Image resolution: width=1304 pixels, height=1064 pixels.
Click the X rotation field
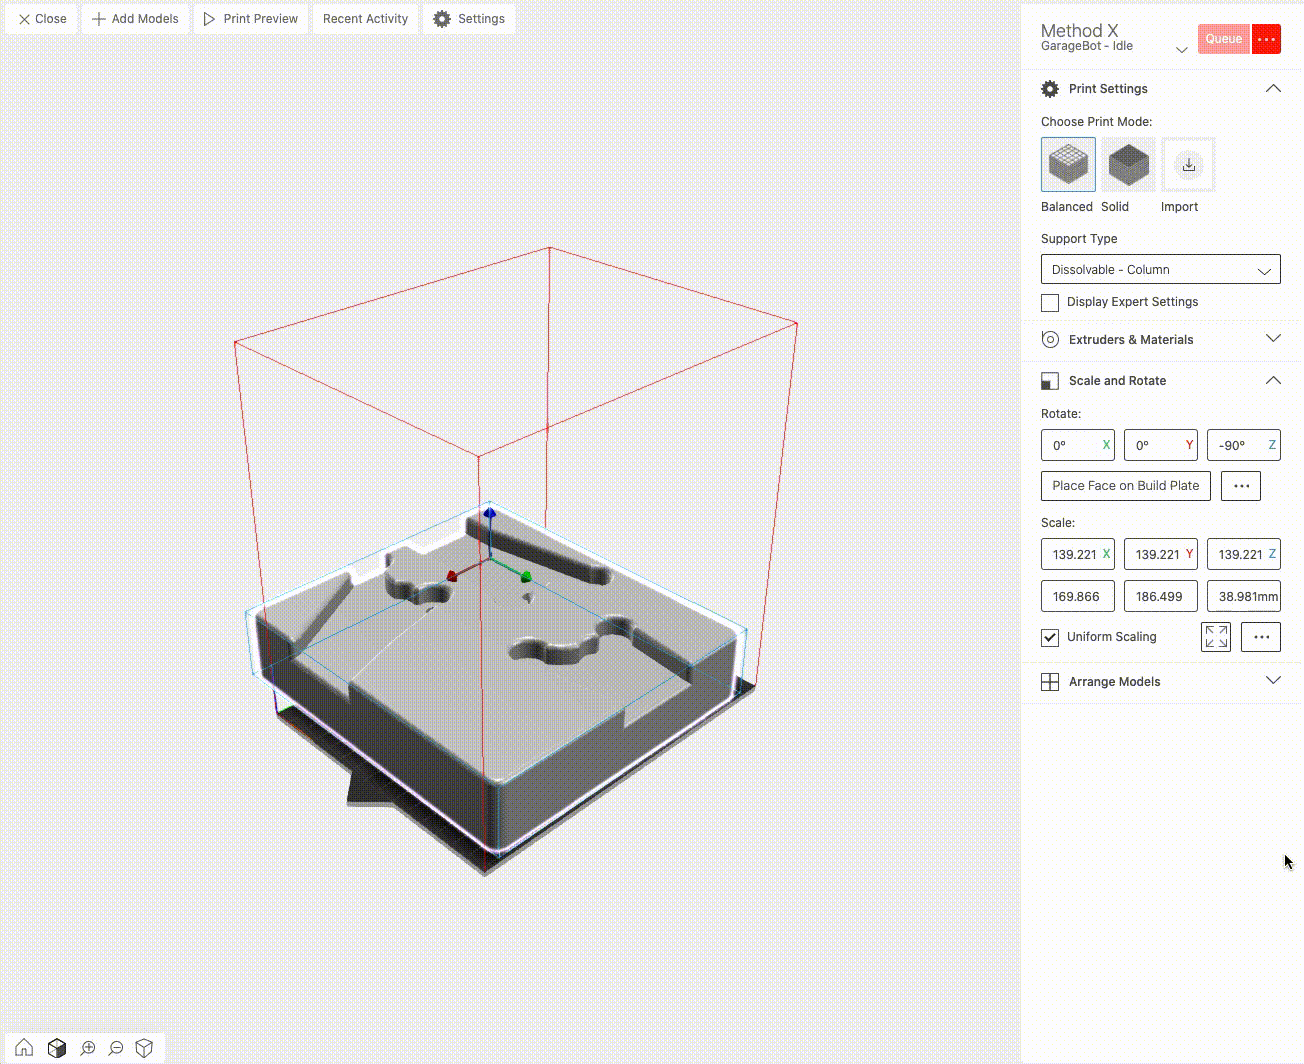click(x=1078, y=446)
